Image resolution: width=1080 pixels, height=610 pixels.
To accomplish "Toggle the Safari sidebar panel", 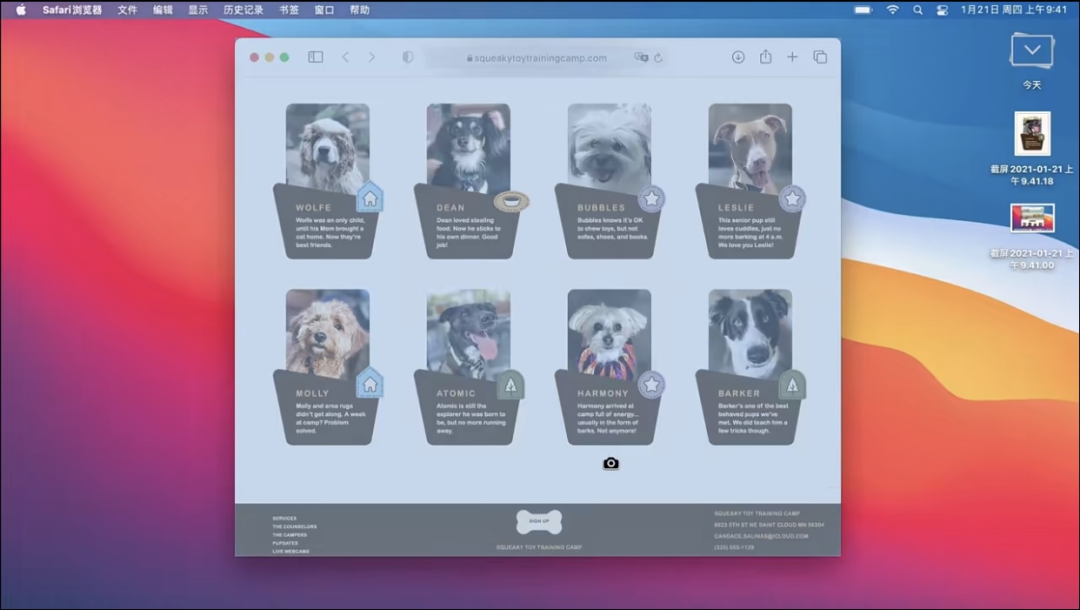I will coord(315,57).
